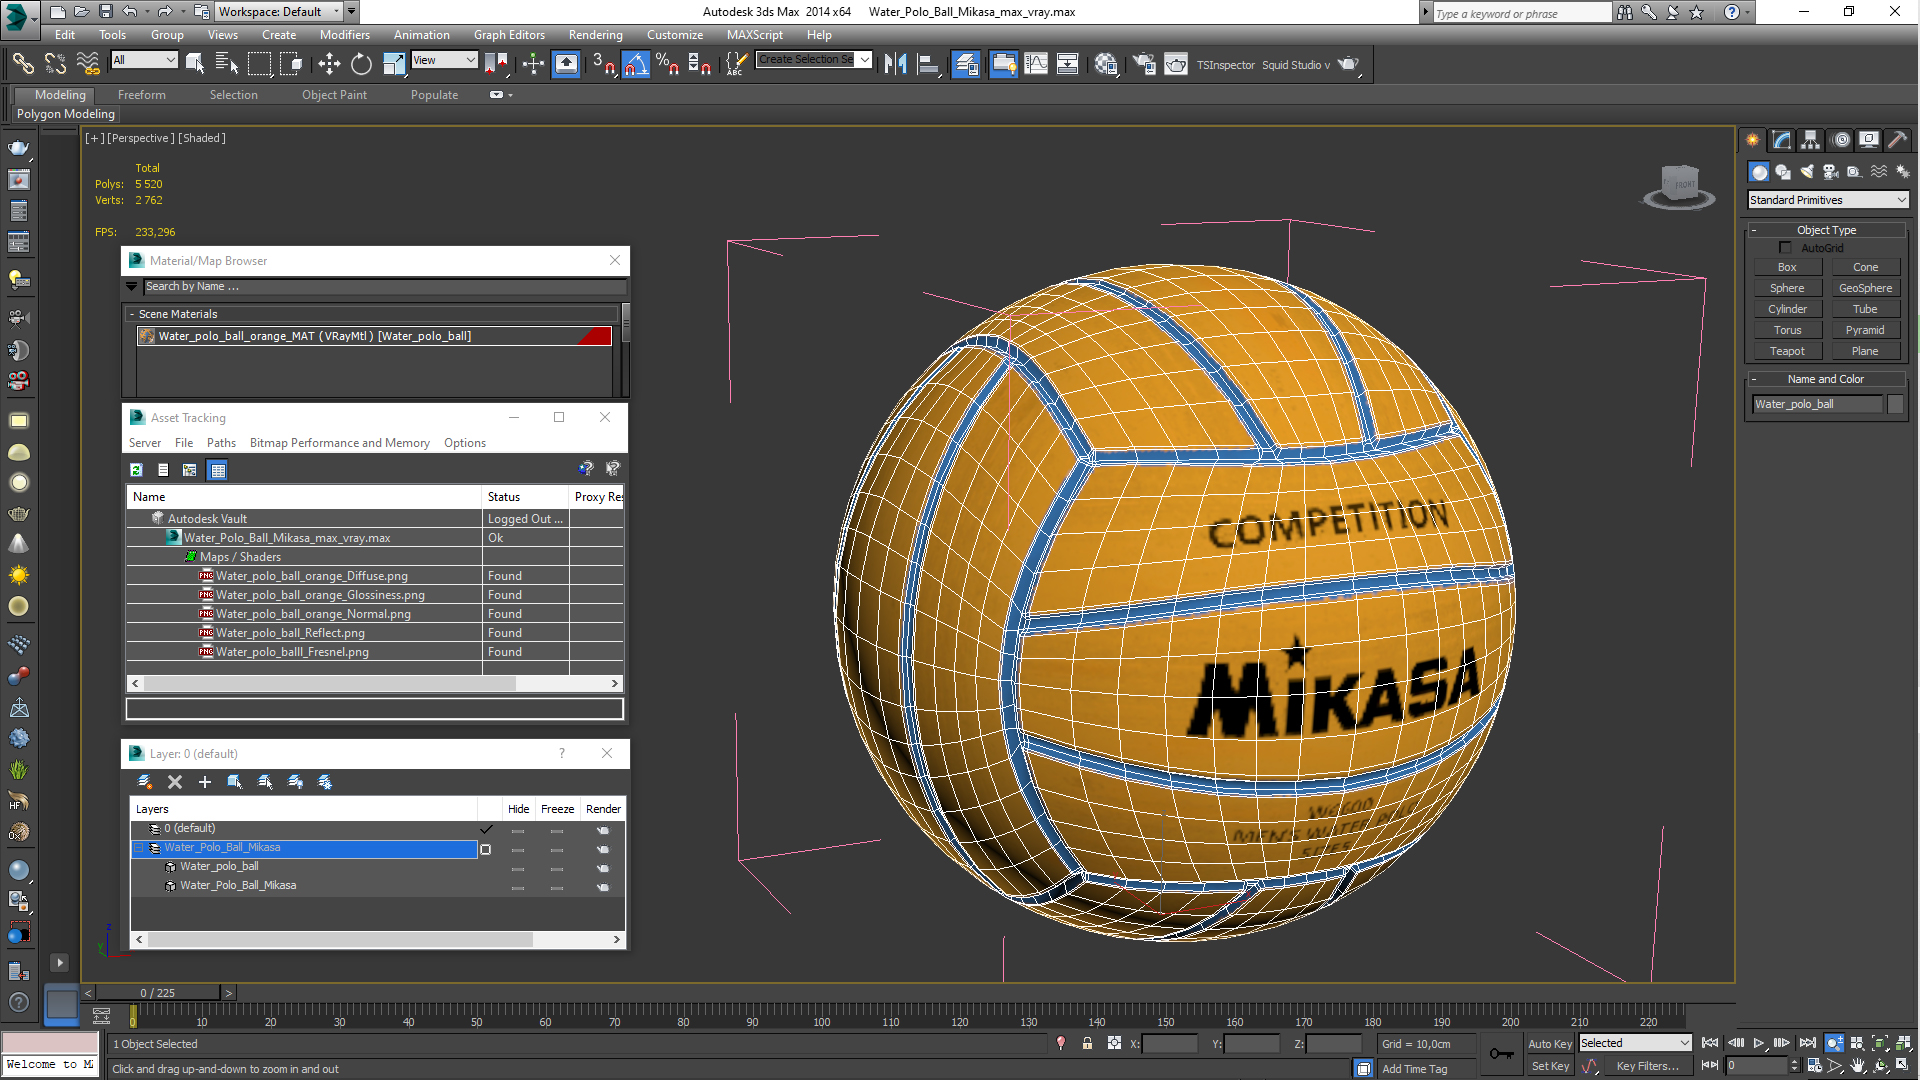Click the time slider 0 / 225 handle
The height and width of the screenshot is (1080, 1920).
click(x=157, y=993)
